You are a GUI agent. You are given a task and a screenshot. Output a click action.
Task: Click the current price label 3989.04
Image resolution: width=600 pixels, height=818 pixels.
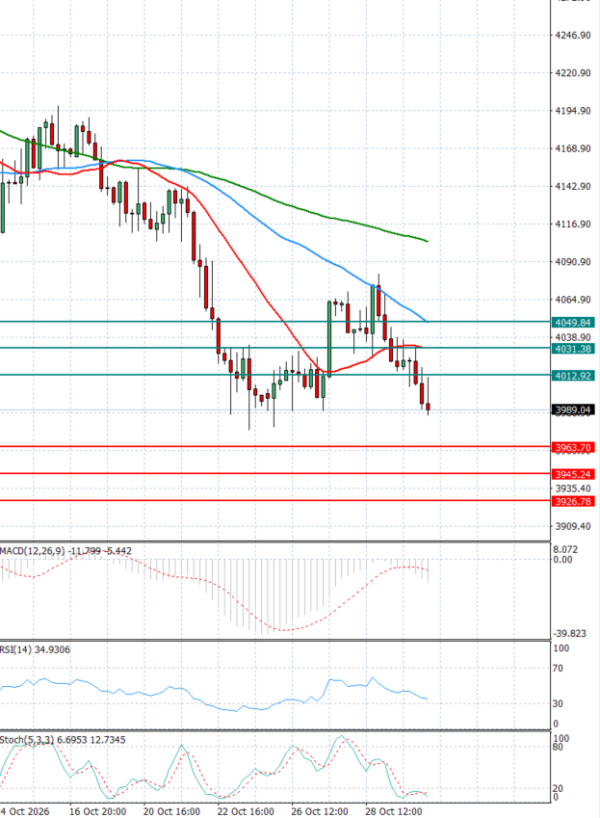pyautogui.click(x=573, y=410)
